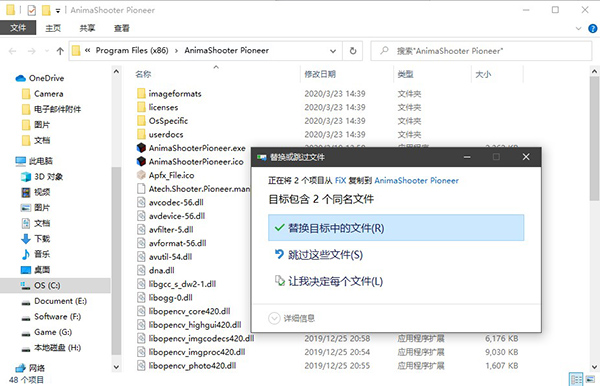The width and height of the screenshot is (600, 386).
Task: Click navigation pane scrollbar down arrow
Action: point(116,367)
